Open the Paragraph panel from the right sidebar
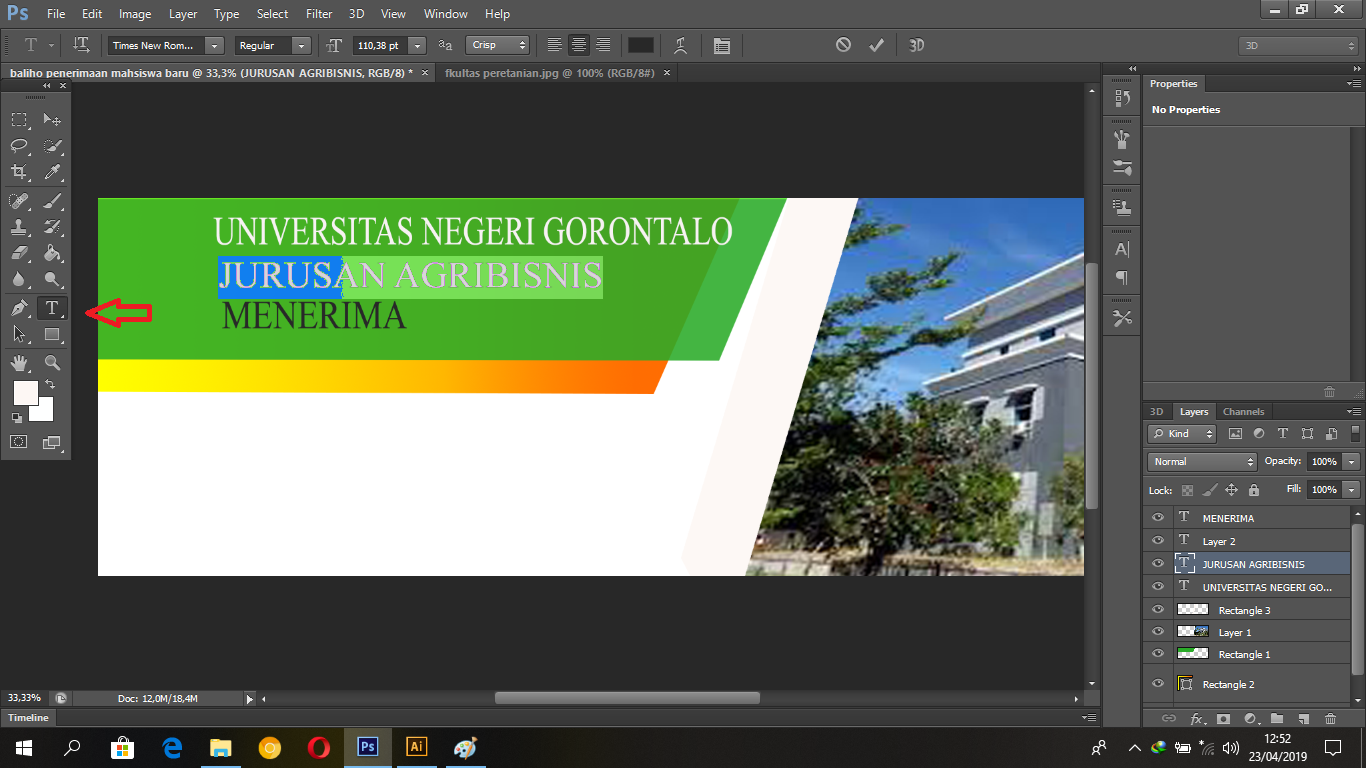Image resolution: width=1366 pixels, height=768 pixels. pos(1121,279)
